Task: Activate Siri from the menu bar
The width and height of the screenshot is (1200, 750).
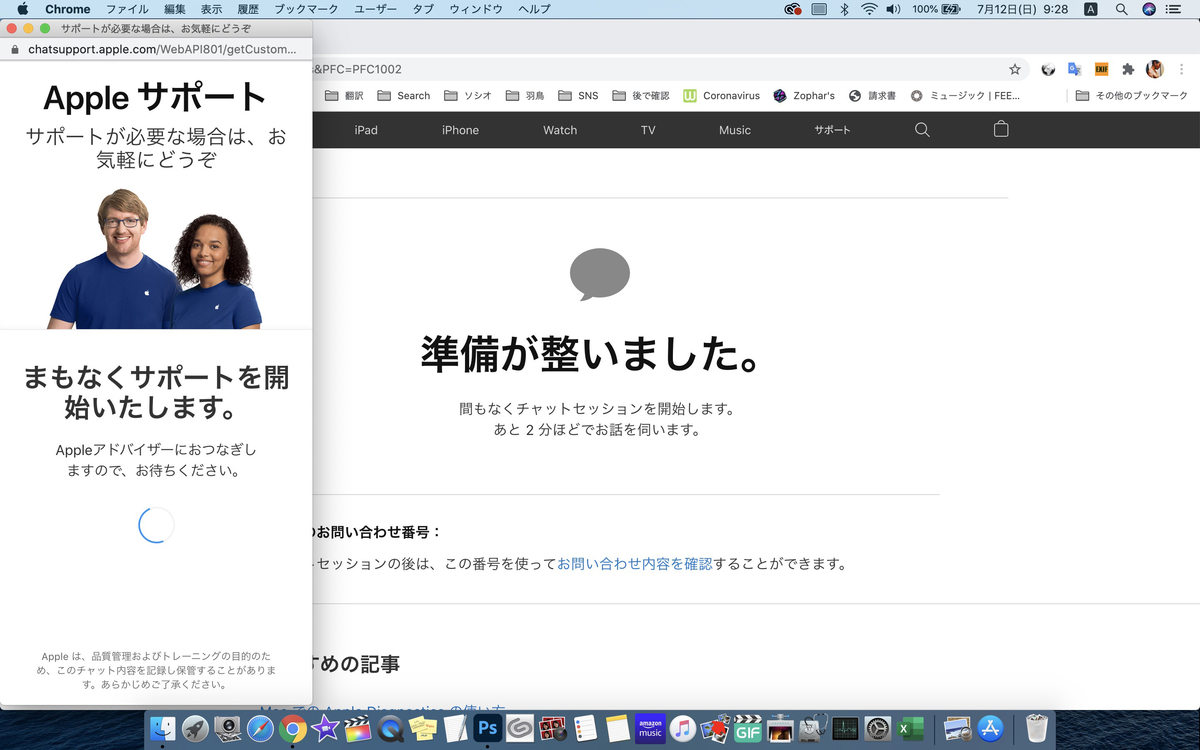Action: [1149, 9]
